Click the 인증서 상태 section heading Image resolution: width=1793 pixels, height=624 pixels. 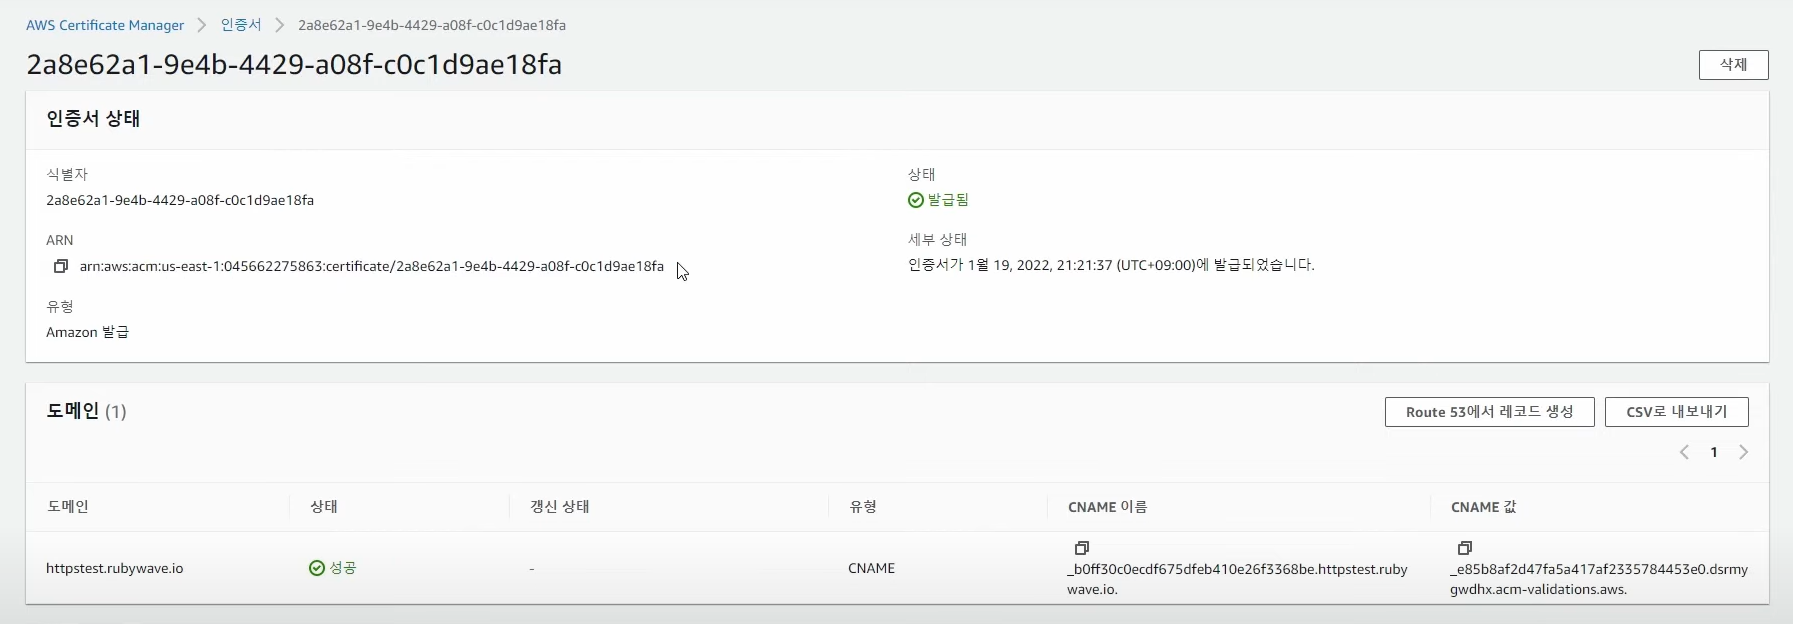[x=93, y=118]
